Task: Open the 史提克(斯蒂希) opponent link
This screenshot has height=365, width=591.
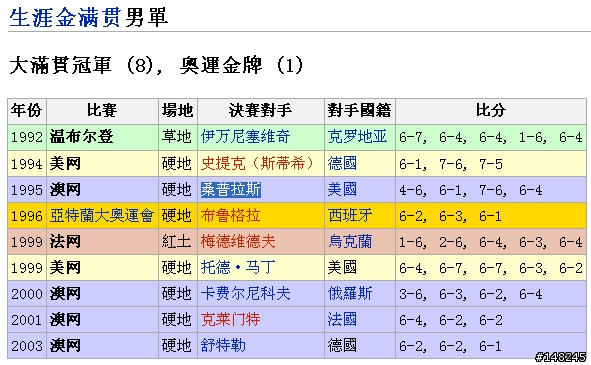Action: tap(257, 164)
